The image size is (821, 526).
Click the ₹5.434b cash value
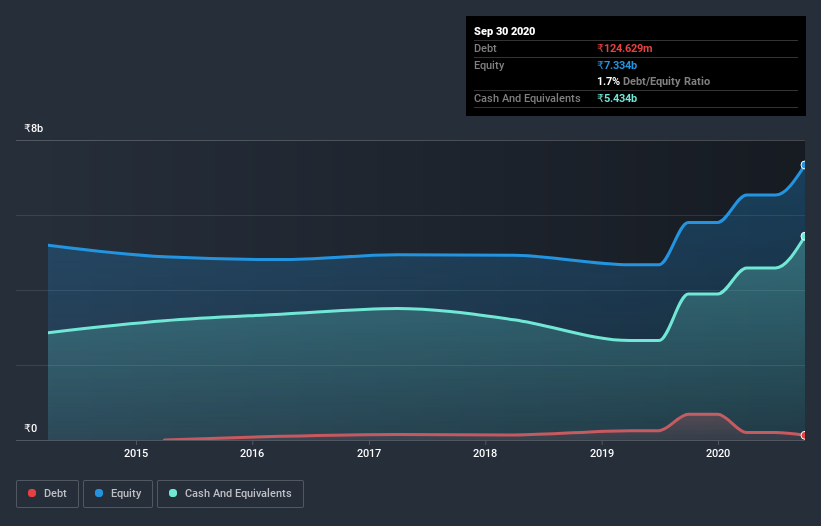[x=617, y=98]
